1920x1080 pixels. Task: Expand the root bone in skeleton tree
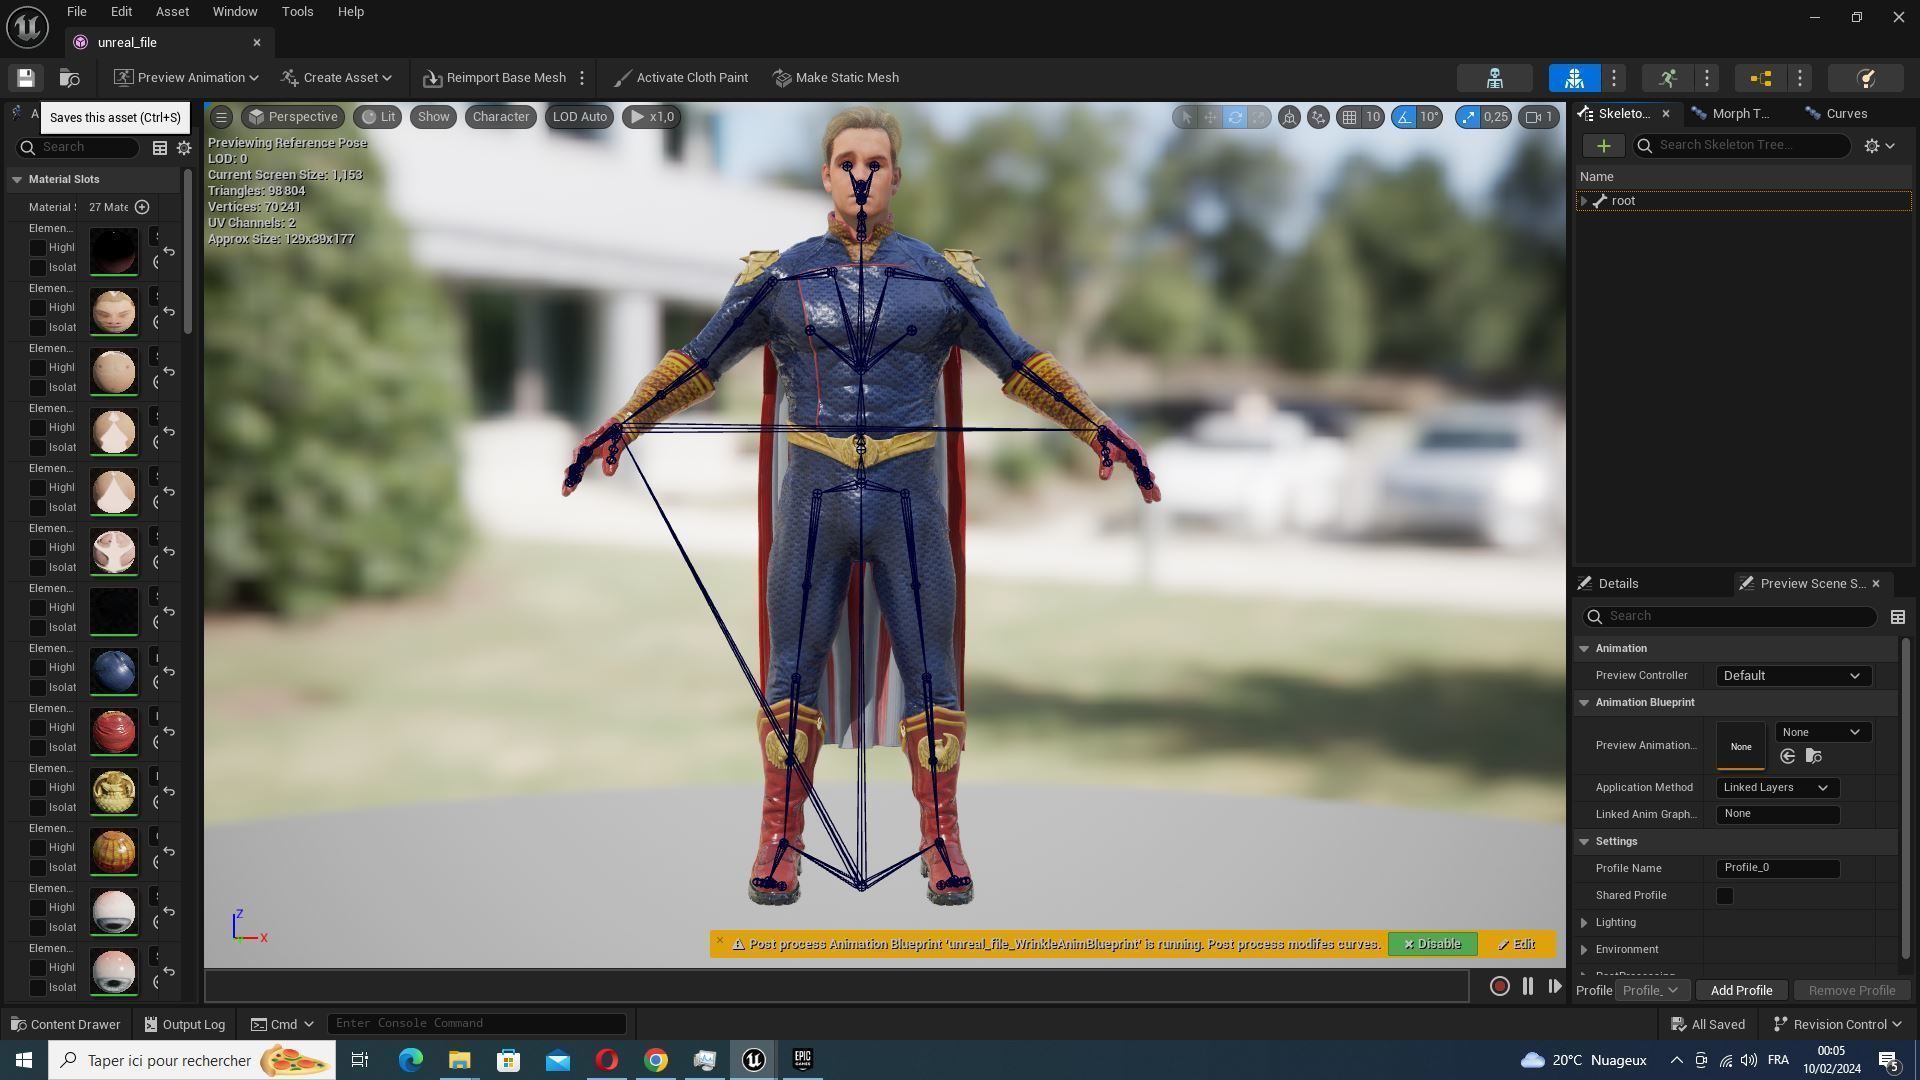point(1583,202)
